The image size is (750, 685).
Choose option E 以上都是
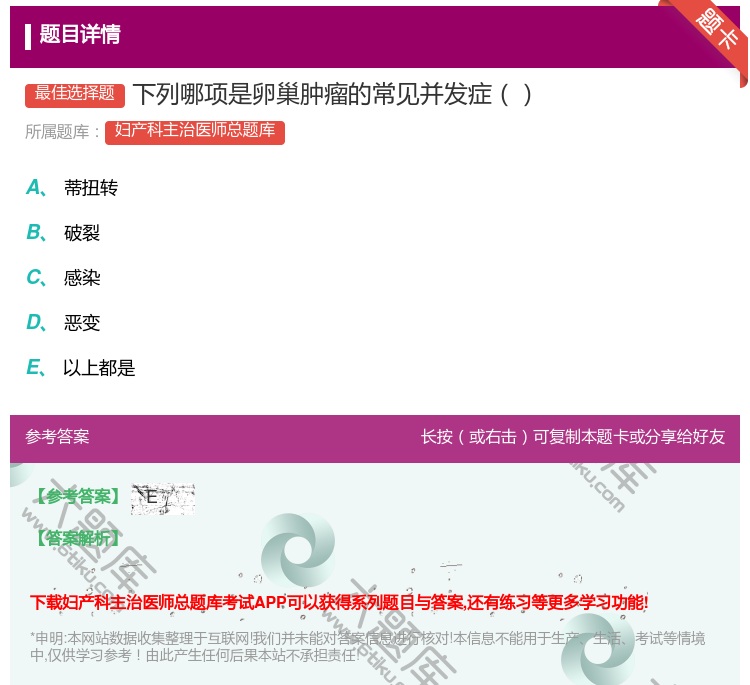point(98,368)
